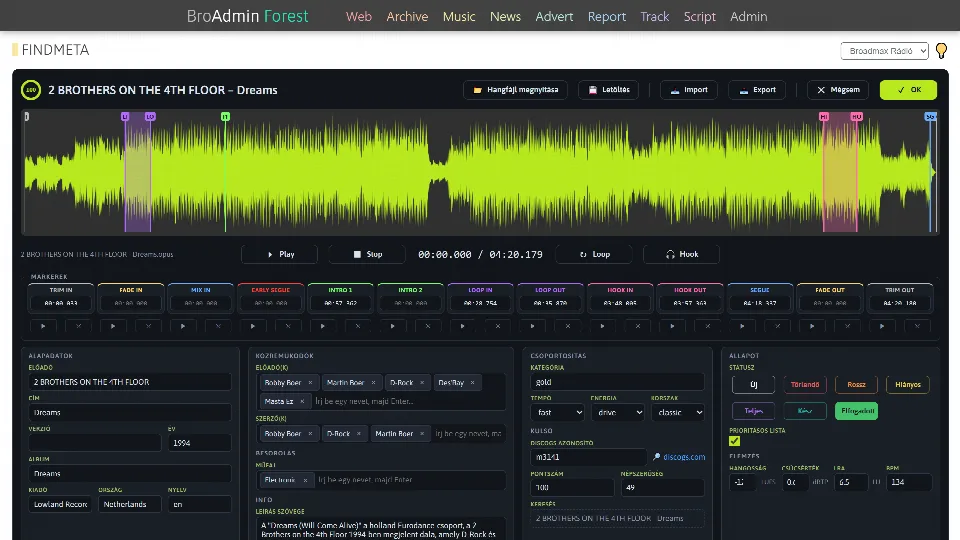The height and width of the screenshot is (540, 960).
Task: Play from the EARLY SEGUE marker
Action: (253, 326)
